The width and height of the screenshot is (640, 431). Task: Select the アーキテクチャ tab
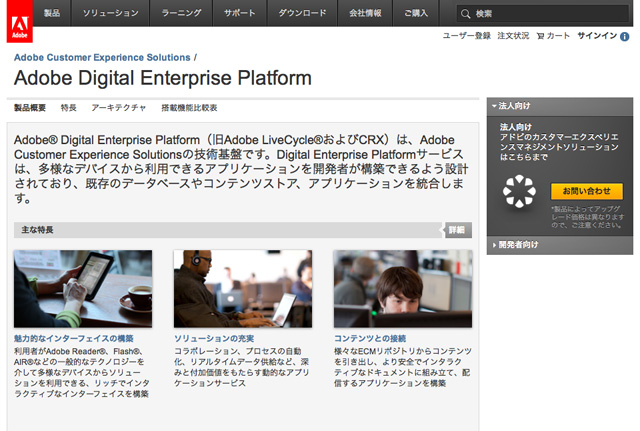[119, 108]
